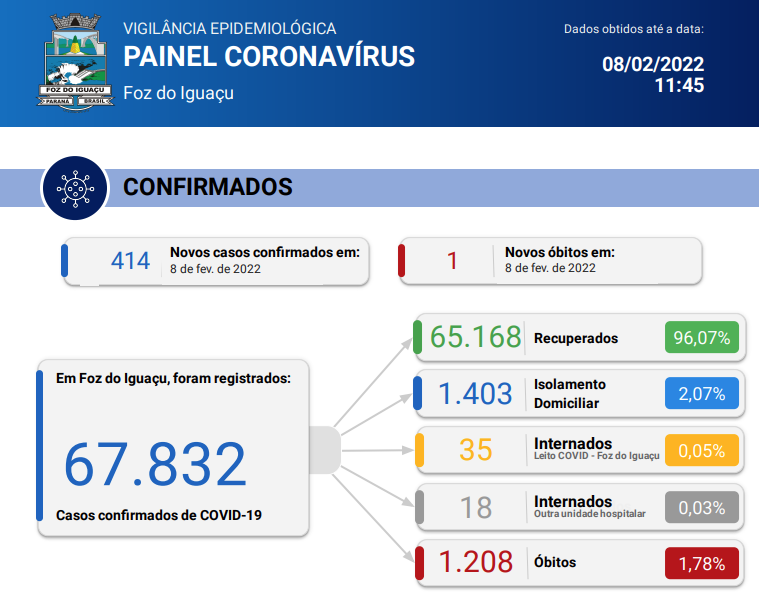Click the VIGILÂNCIA EPIDEMIOLÓGICA heading
This screenshot has height=593, width=759.
[x=229, y=29]
